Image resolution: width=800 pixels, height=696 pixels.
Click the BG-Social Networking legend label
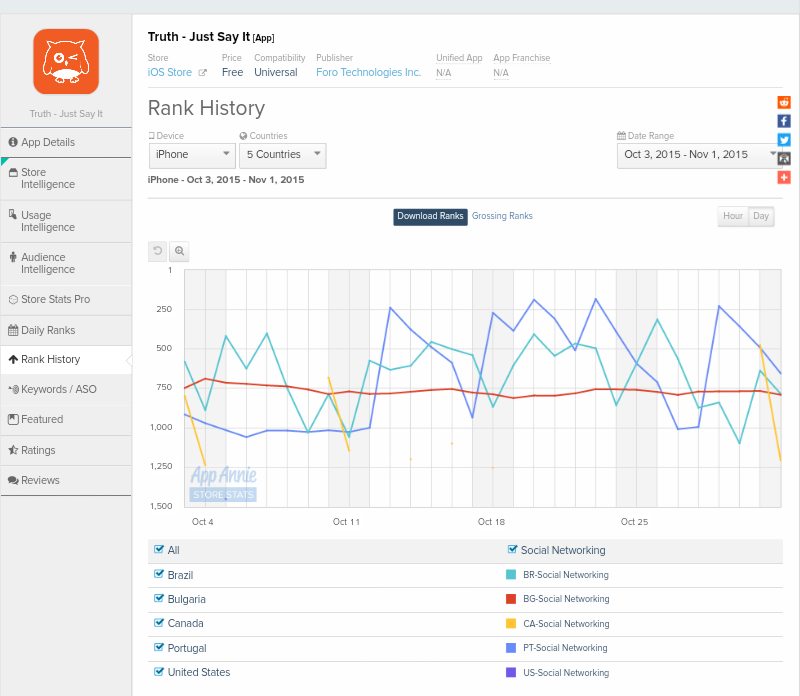(x=566, y=599)
